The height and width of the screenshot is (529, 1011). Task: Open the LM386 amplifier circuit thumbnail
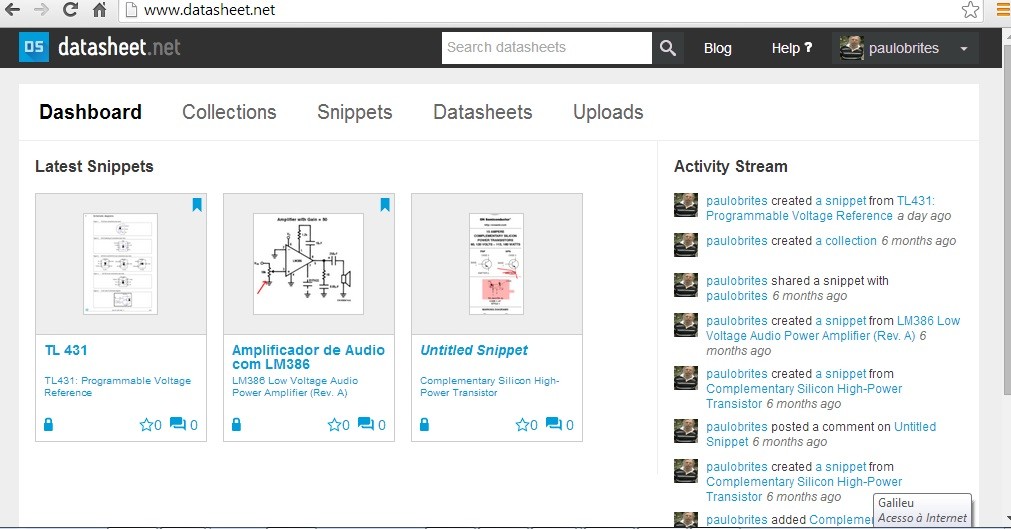click(x=308, y=264)
